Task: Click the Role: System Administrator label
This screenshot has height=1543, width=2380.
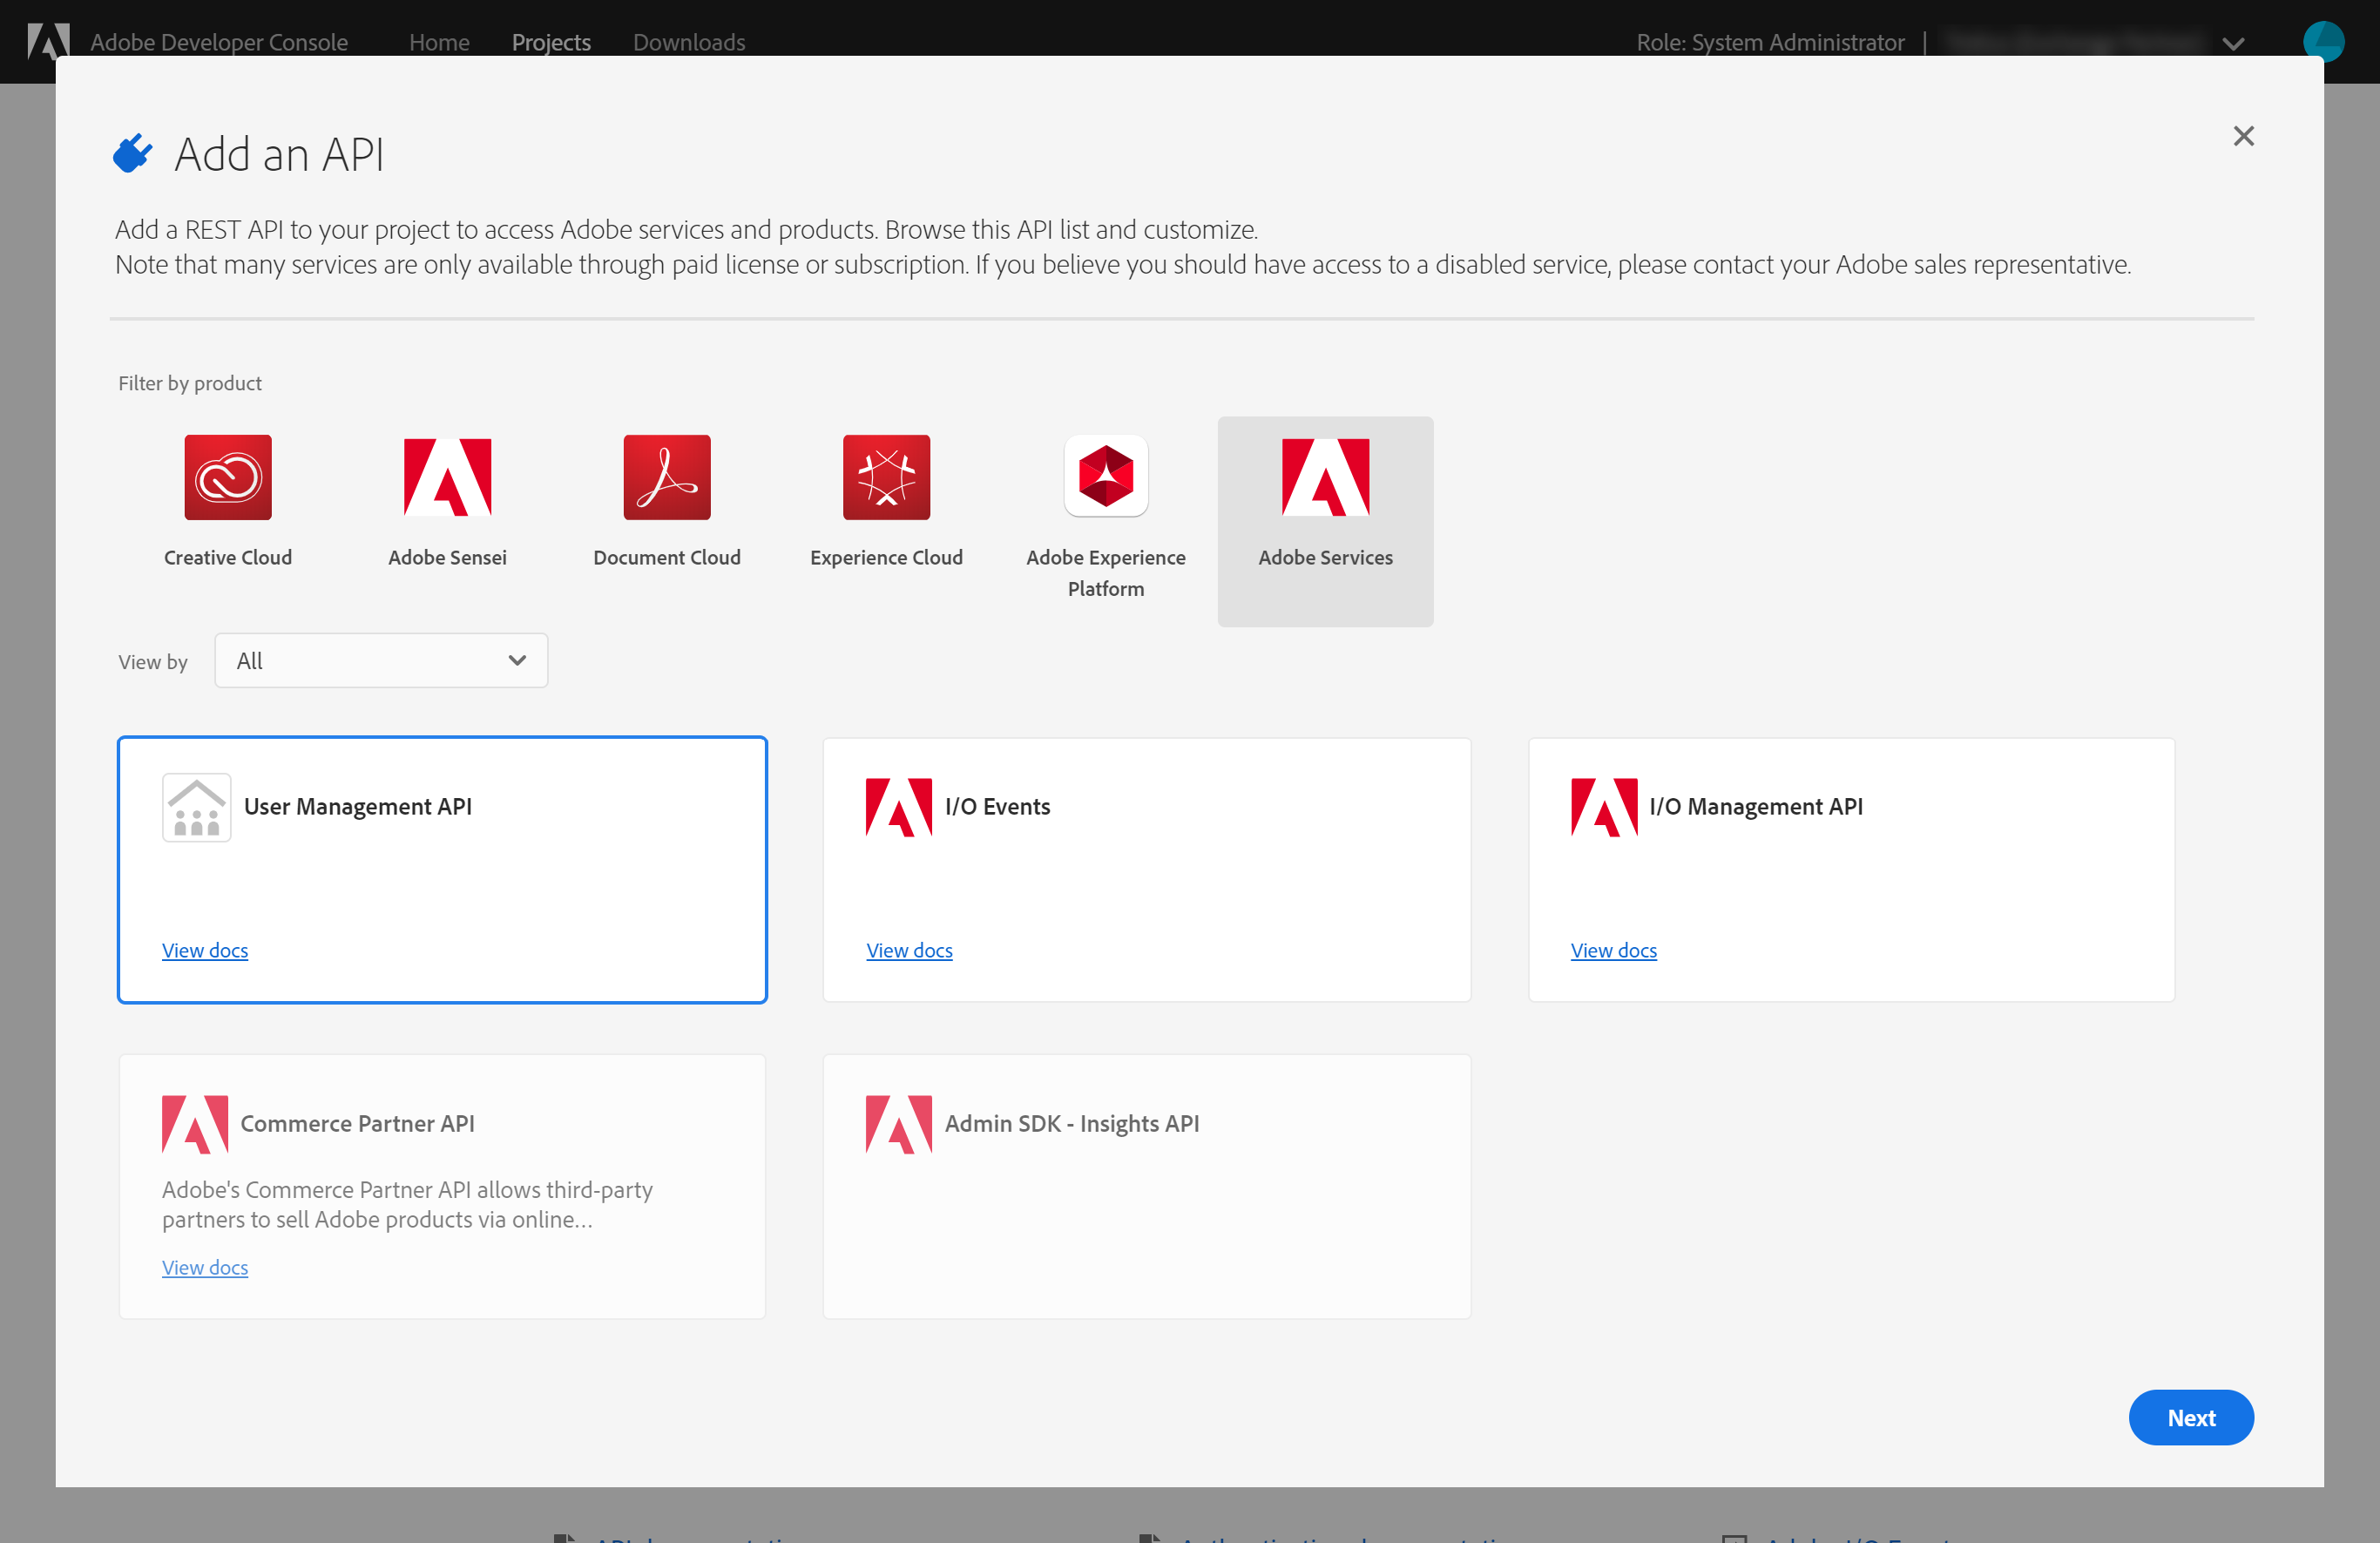Action: tap(1770, 42)
